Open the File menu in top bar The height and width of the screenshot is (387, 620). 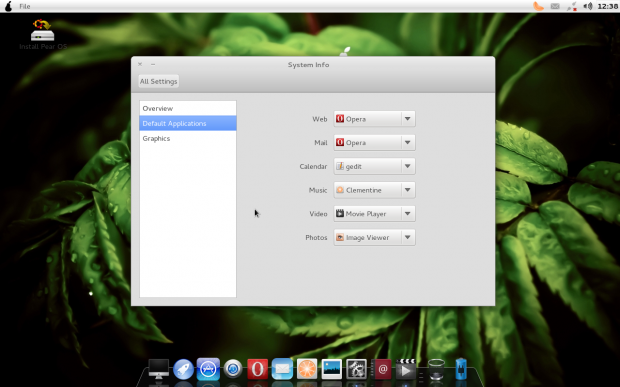coord(25,6)
